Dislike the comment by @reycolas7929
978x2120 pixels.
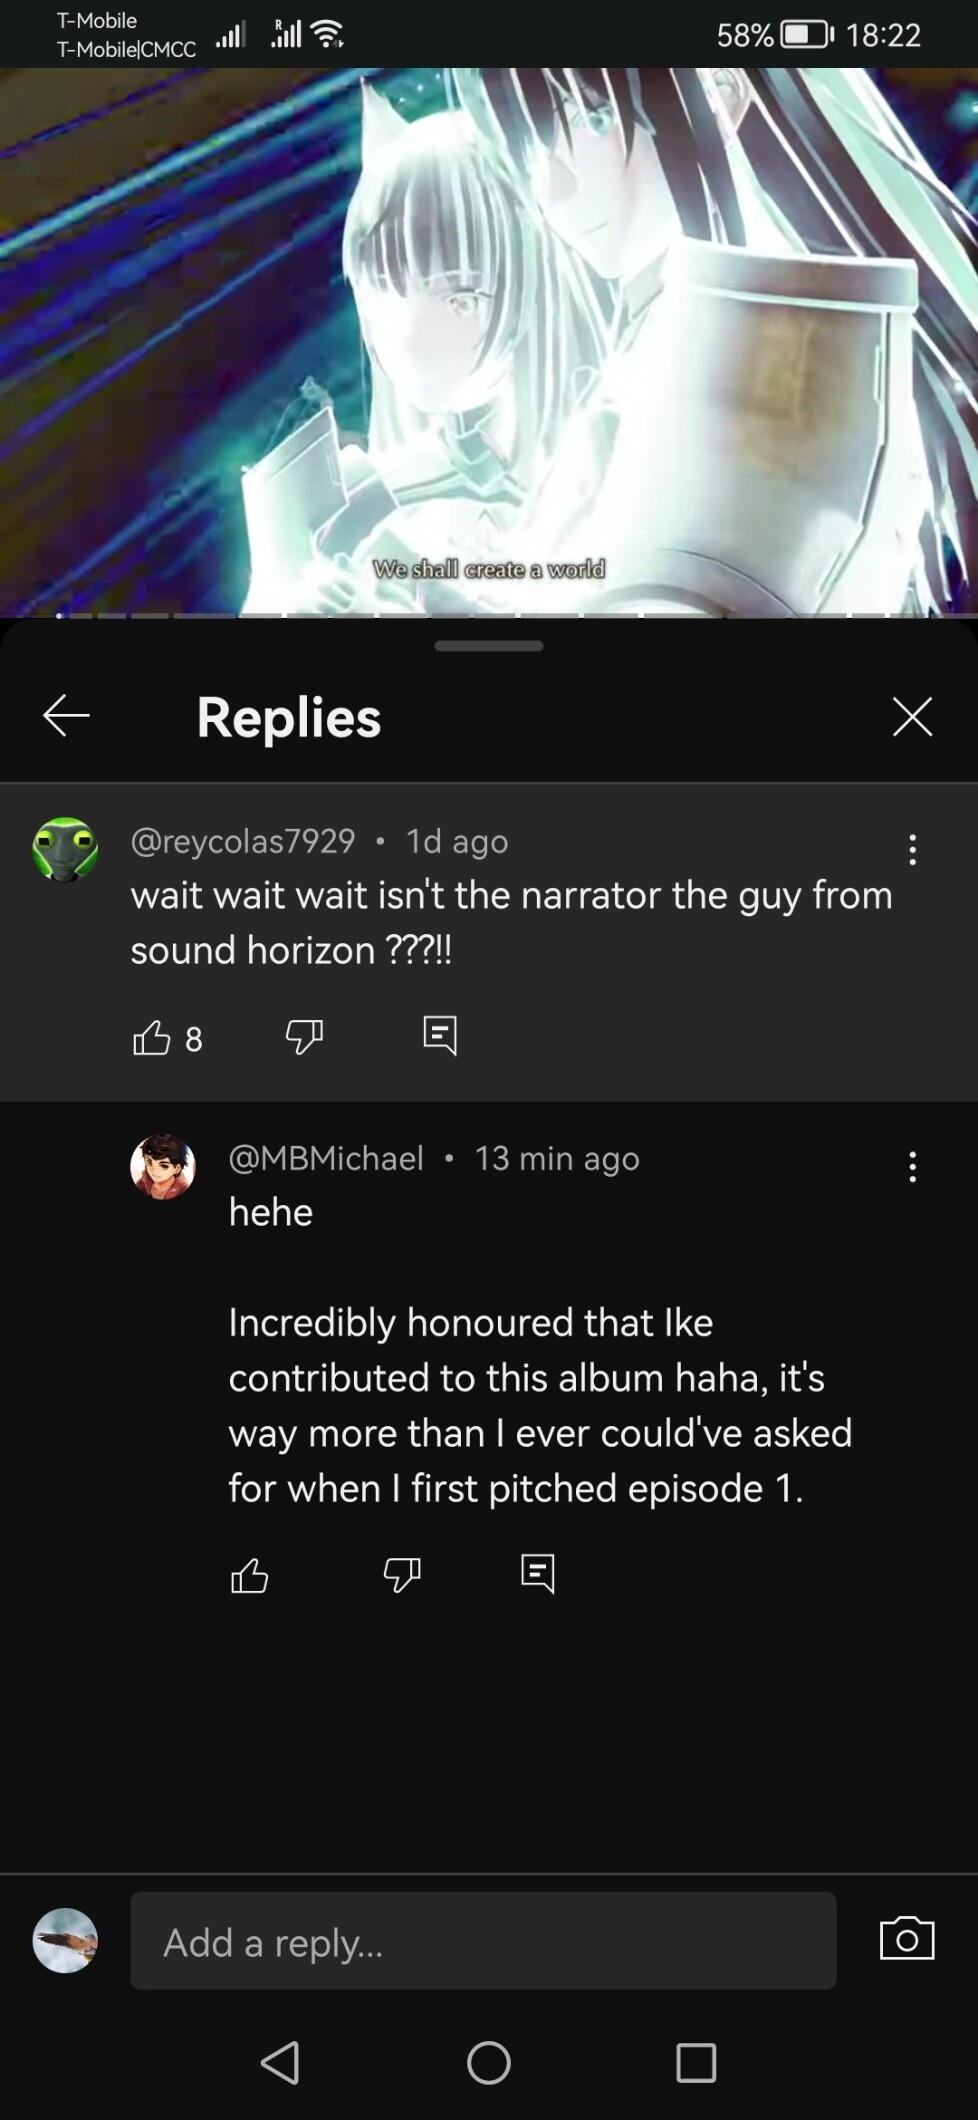(x=304, y=1037)
